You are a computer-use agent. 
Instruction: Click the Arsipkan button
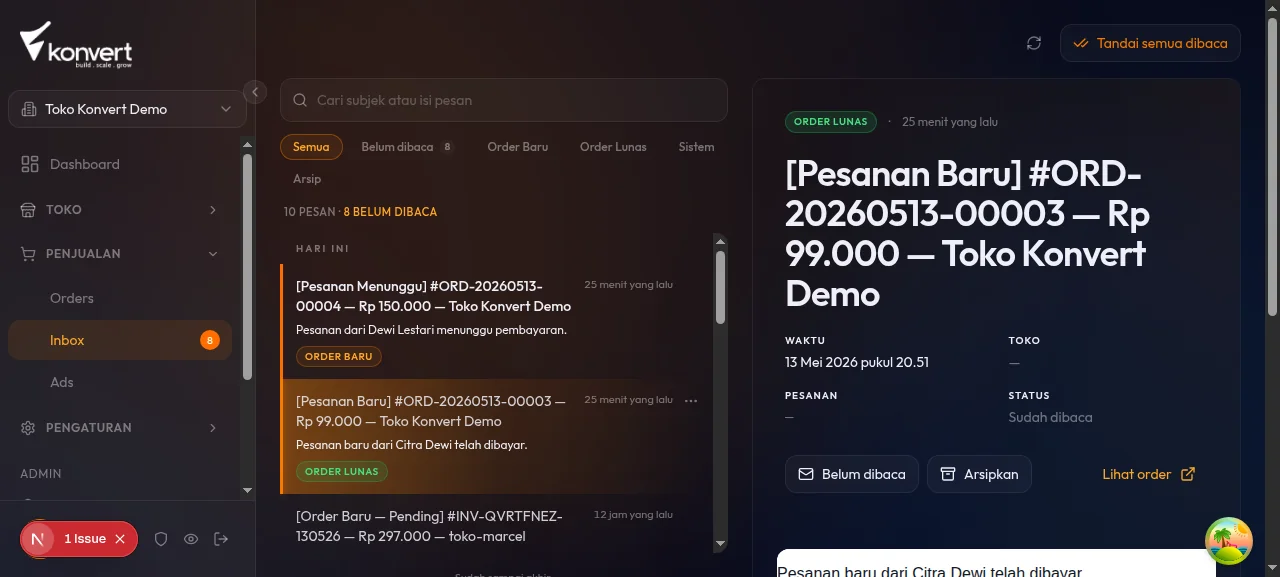(x=979, y=474)
